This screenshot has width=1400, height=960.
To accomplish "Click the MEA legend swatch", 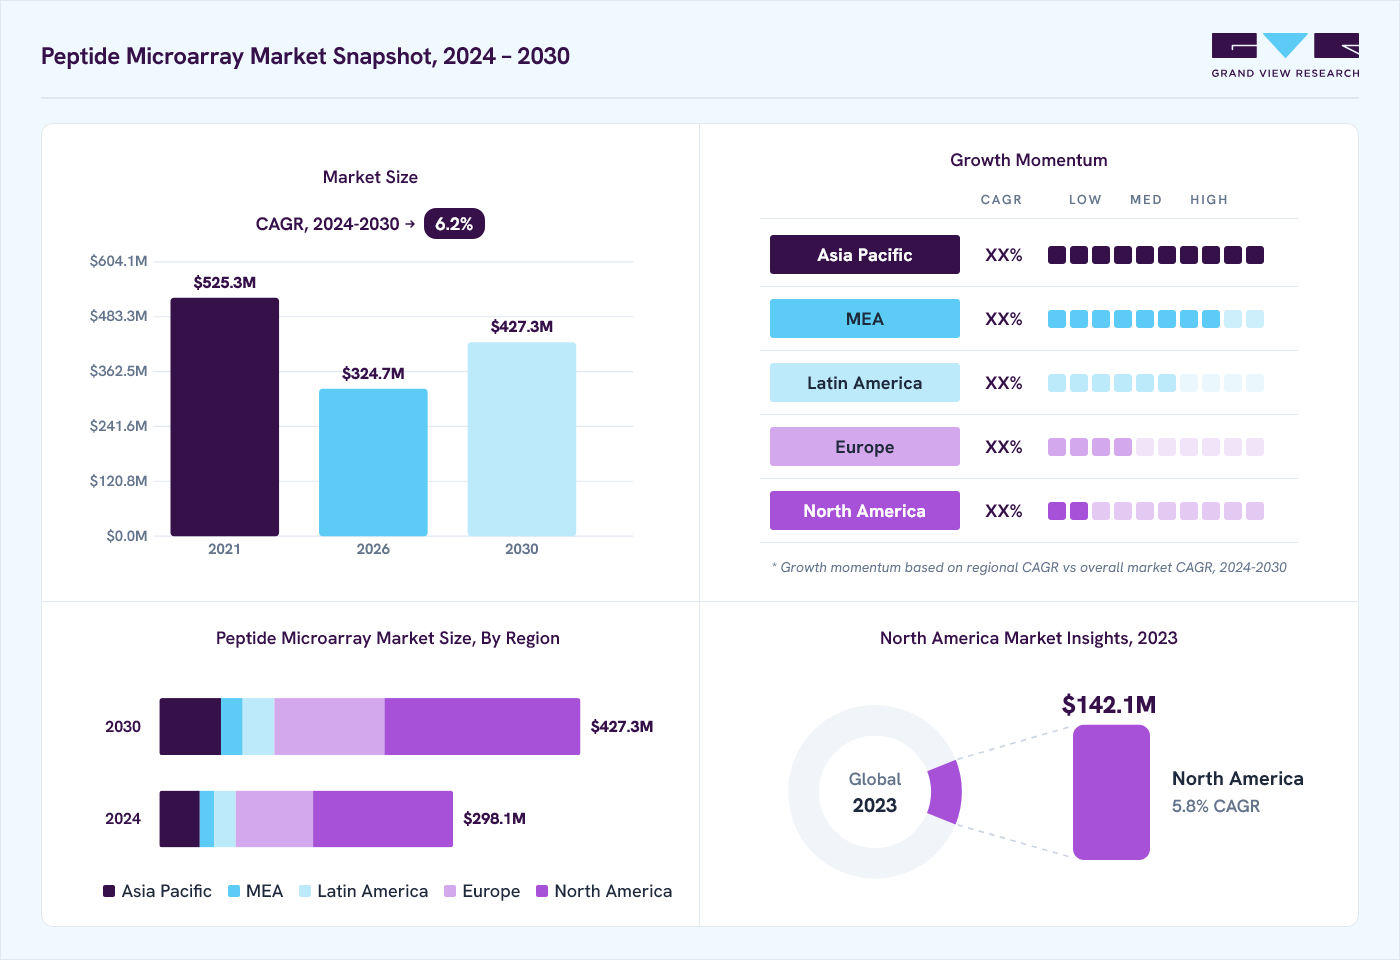I will pos(234,891).
